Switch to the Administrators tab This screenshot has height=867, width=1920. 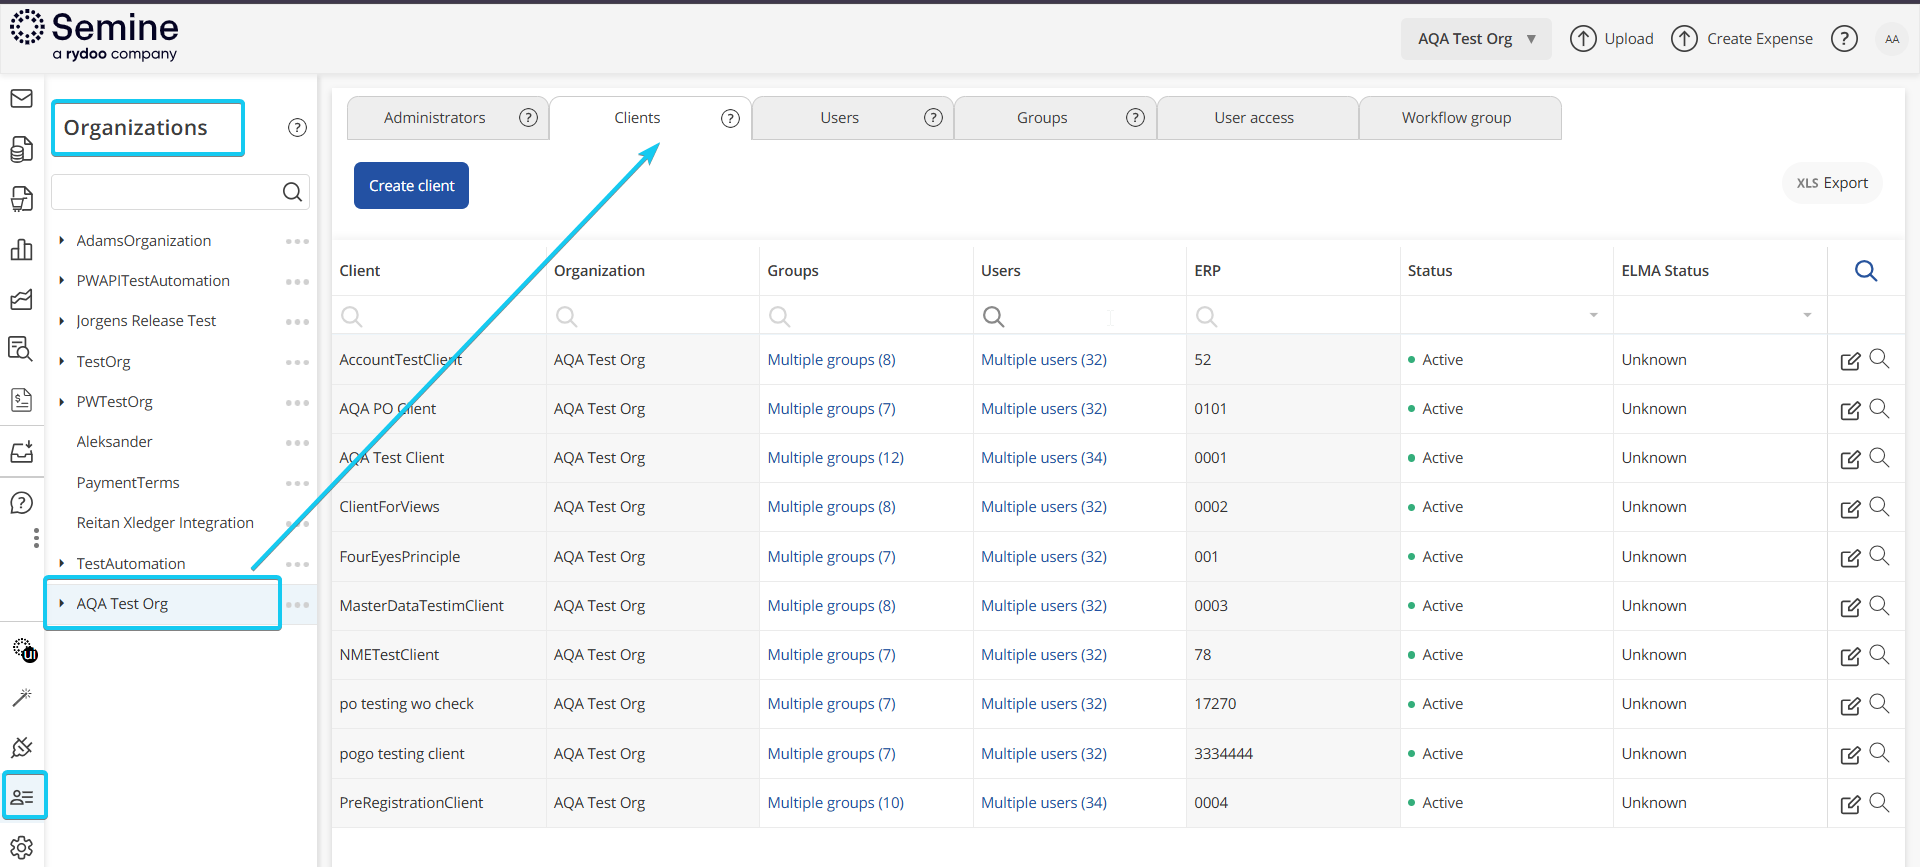click(x=434, y=118)
